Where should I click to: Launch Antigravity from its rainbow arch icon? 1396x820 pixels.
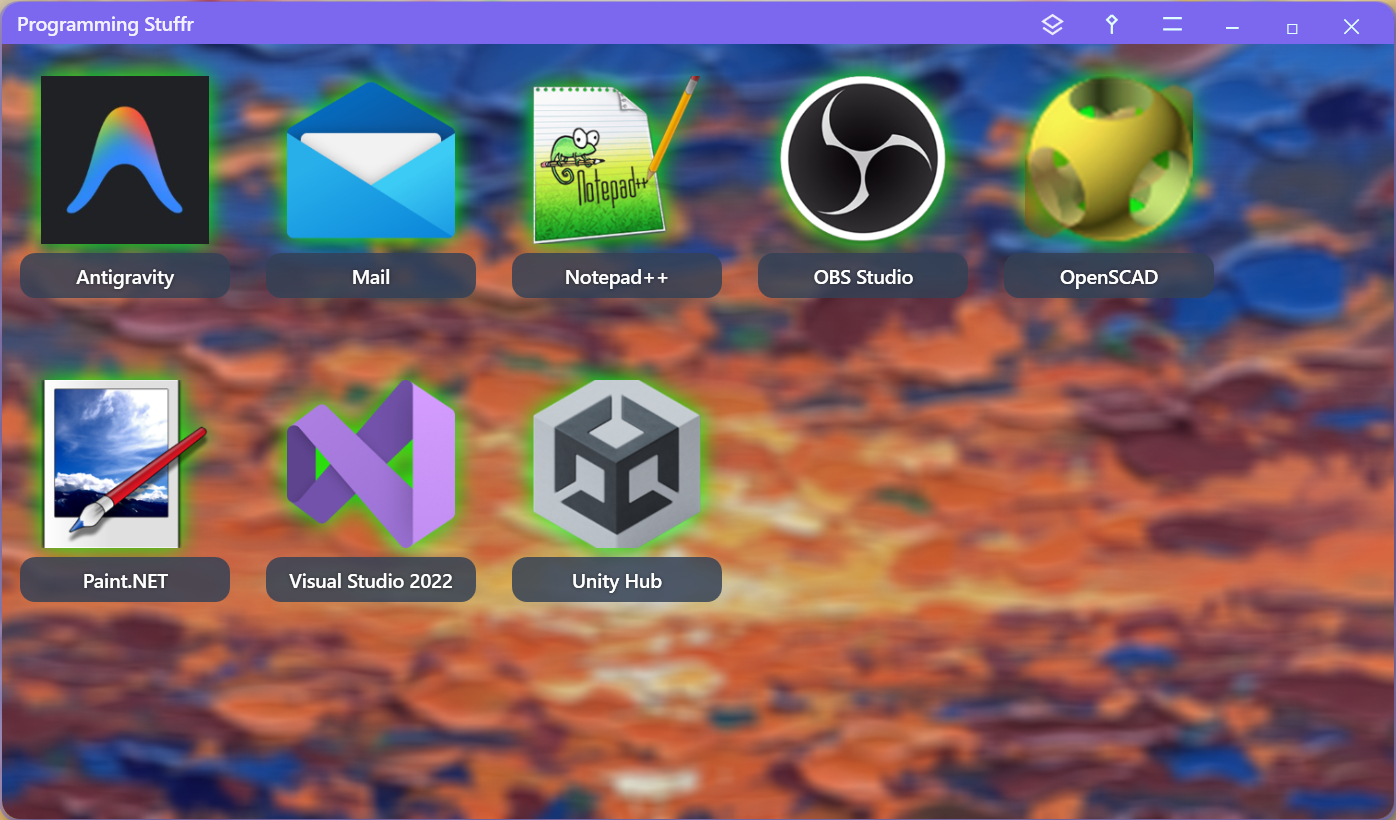coord(125,160)
